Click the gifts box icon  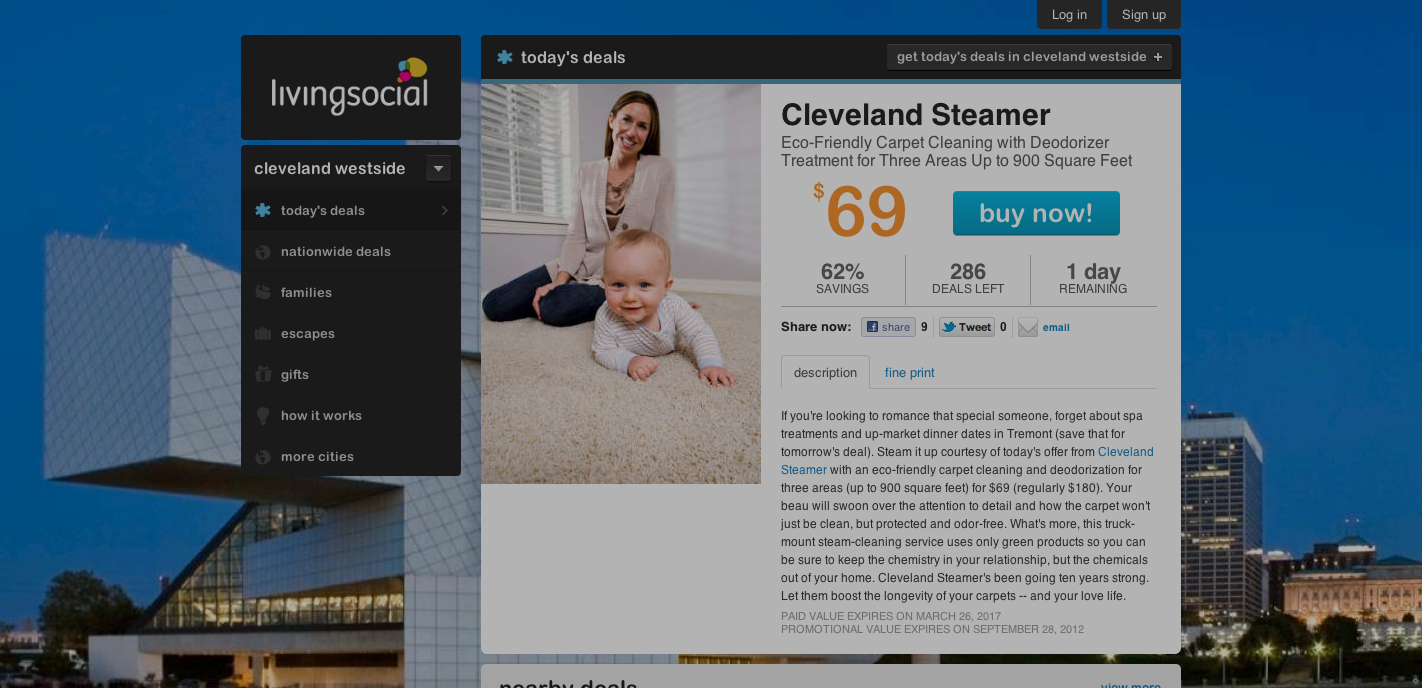(x=263, y=375)
